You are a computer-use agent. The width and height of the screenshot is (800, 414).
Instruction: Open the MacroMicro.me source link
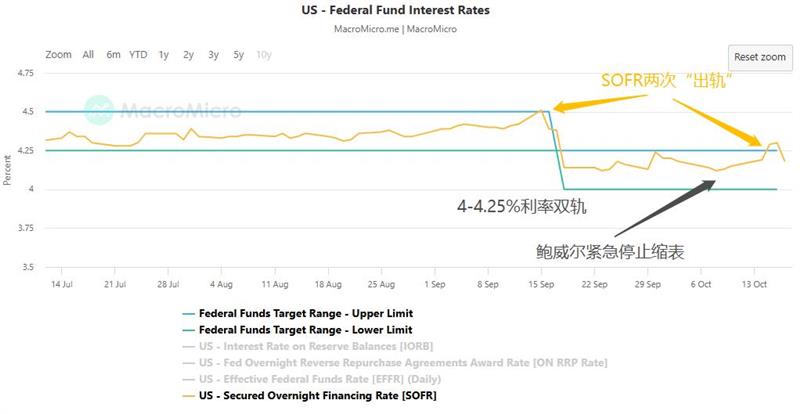tap(367, 29)
